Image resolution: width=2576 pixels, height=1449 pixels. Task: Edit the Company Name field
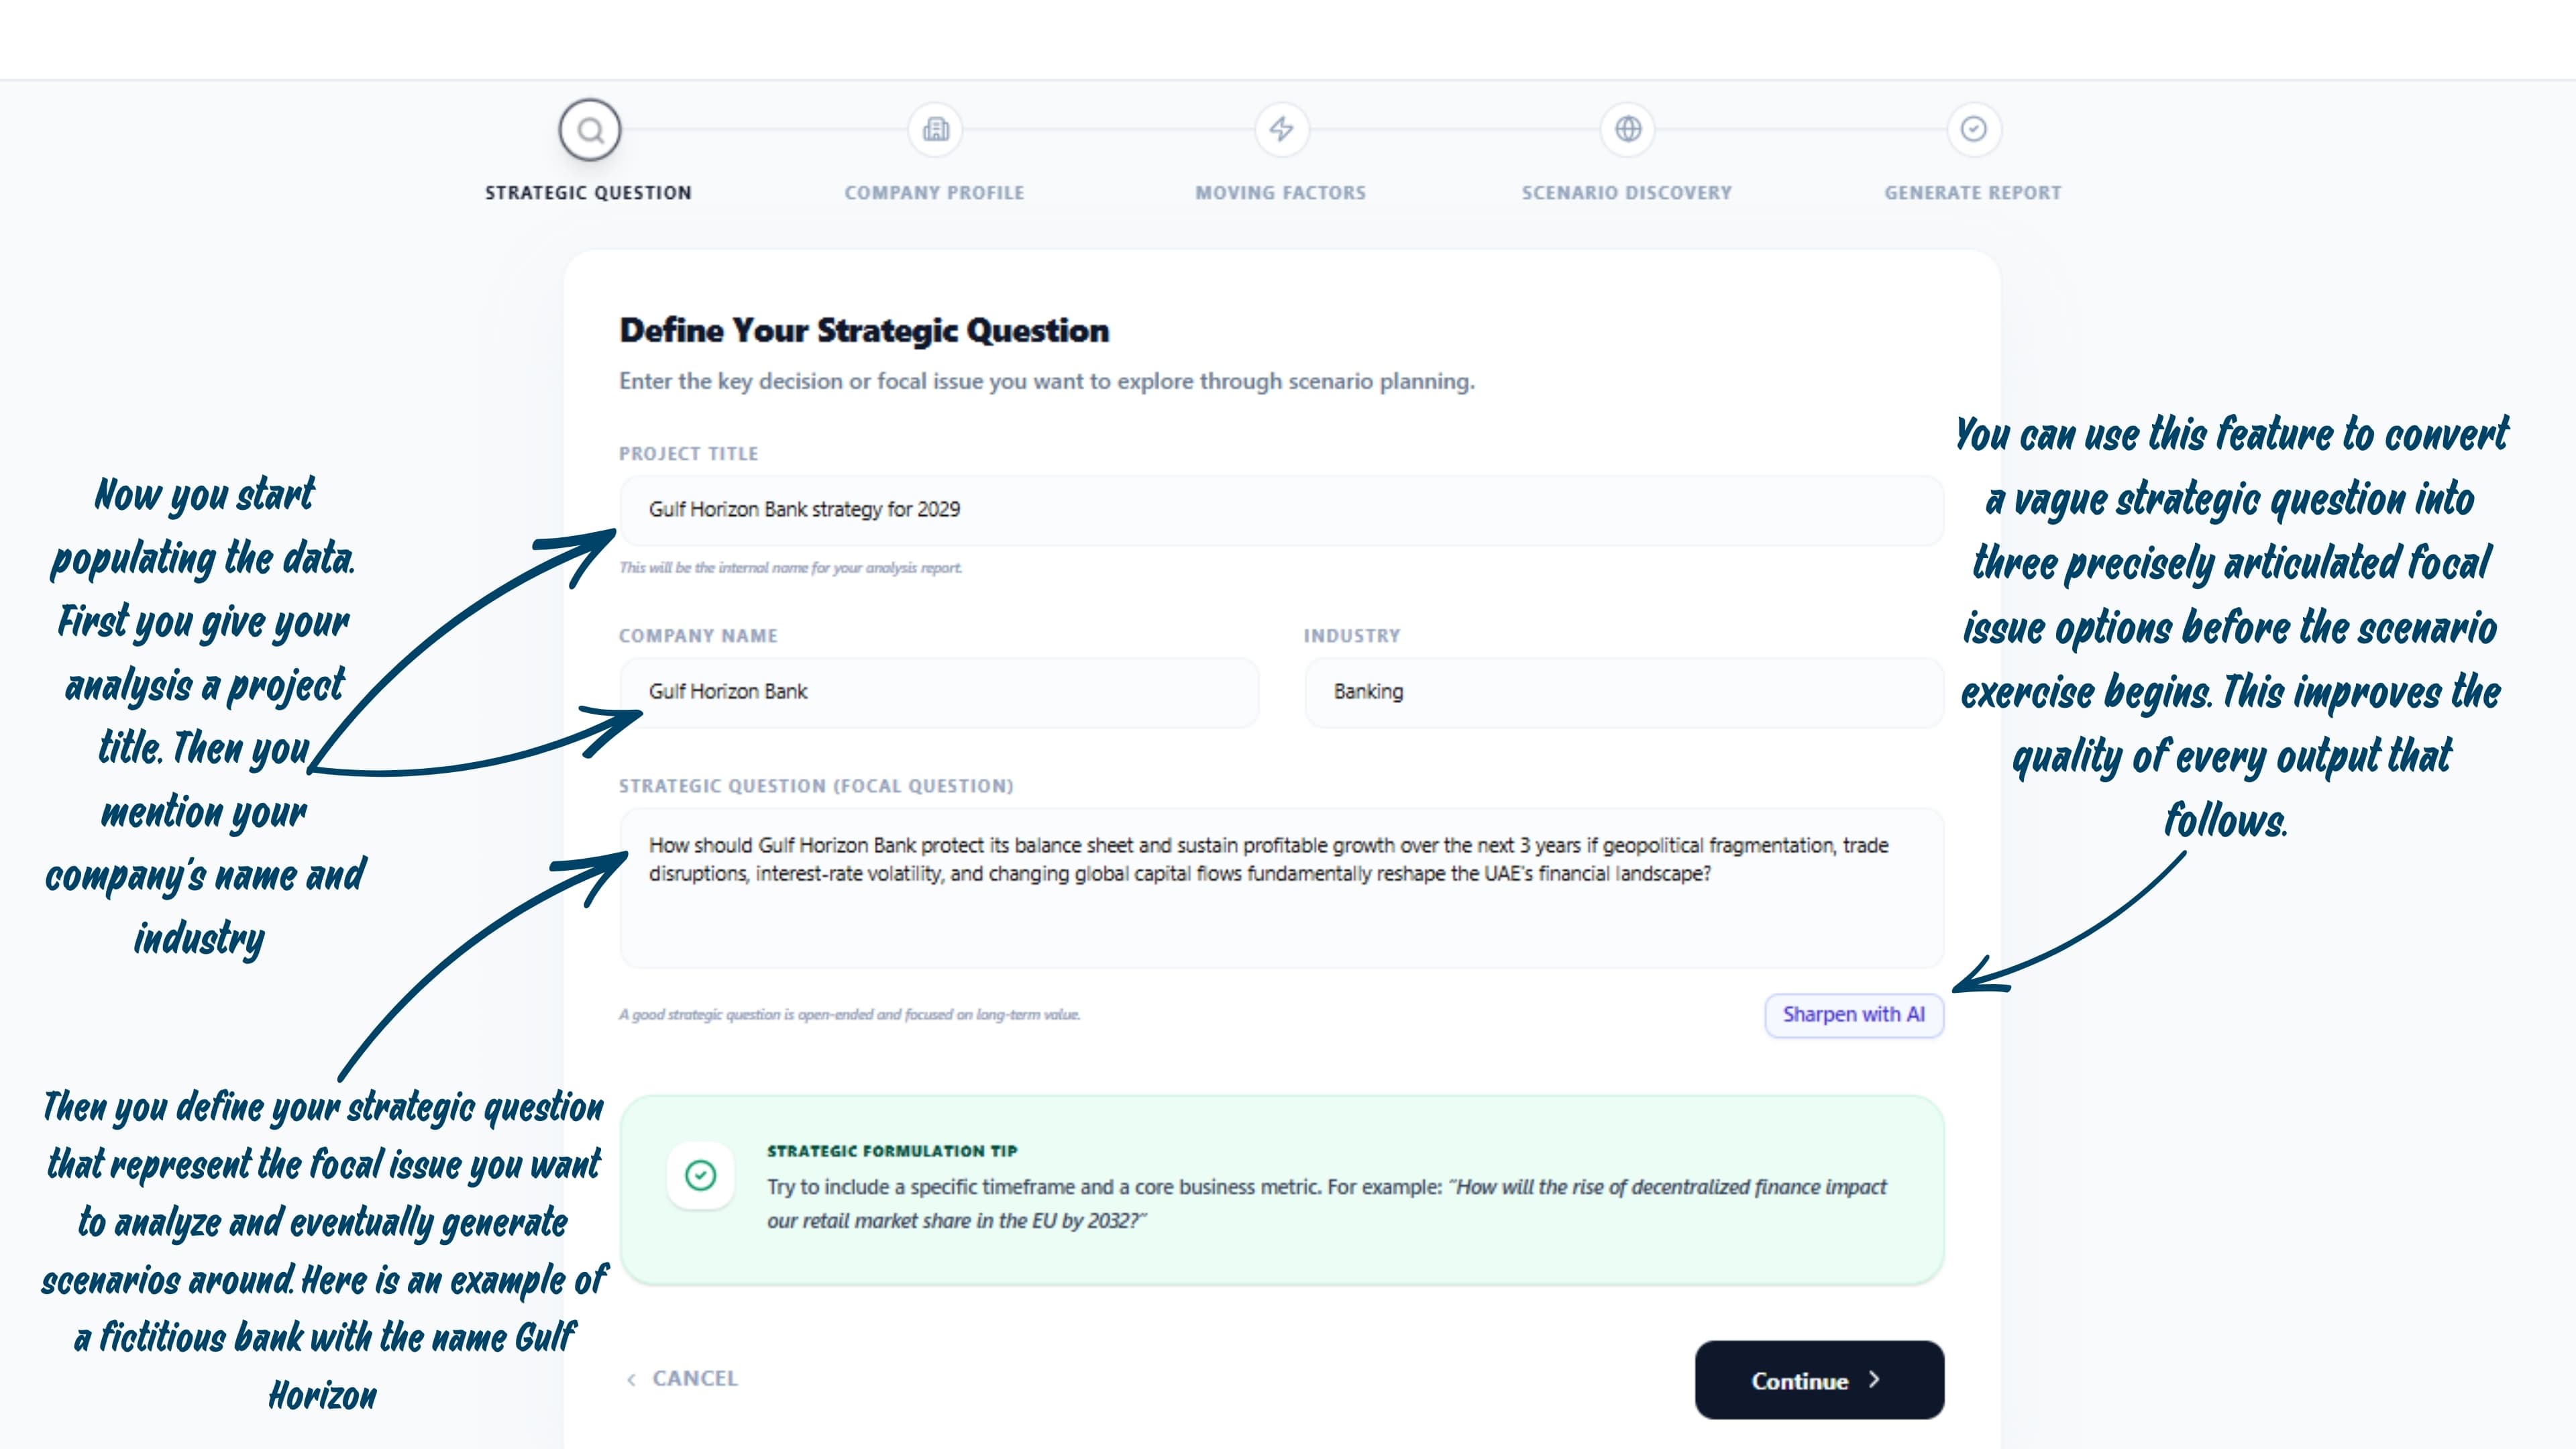939,692
